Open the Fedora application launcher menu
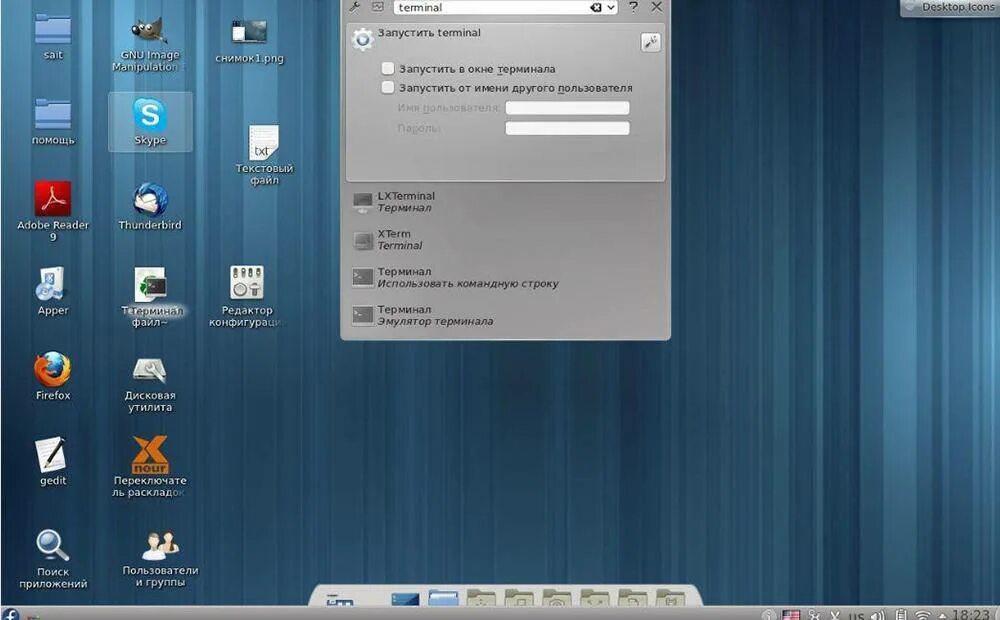 10,614
